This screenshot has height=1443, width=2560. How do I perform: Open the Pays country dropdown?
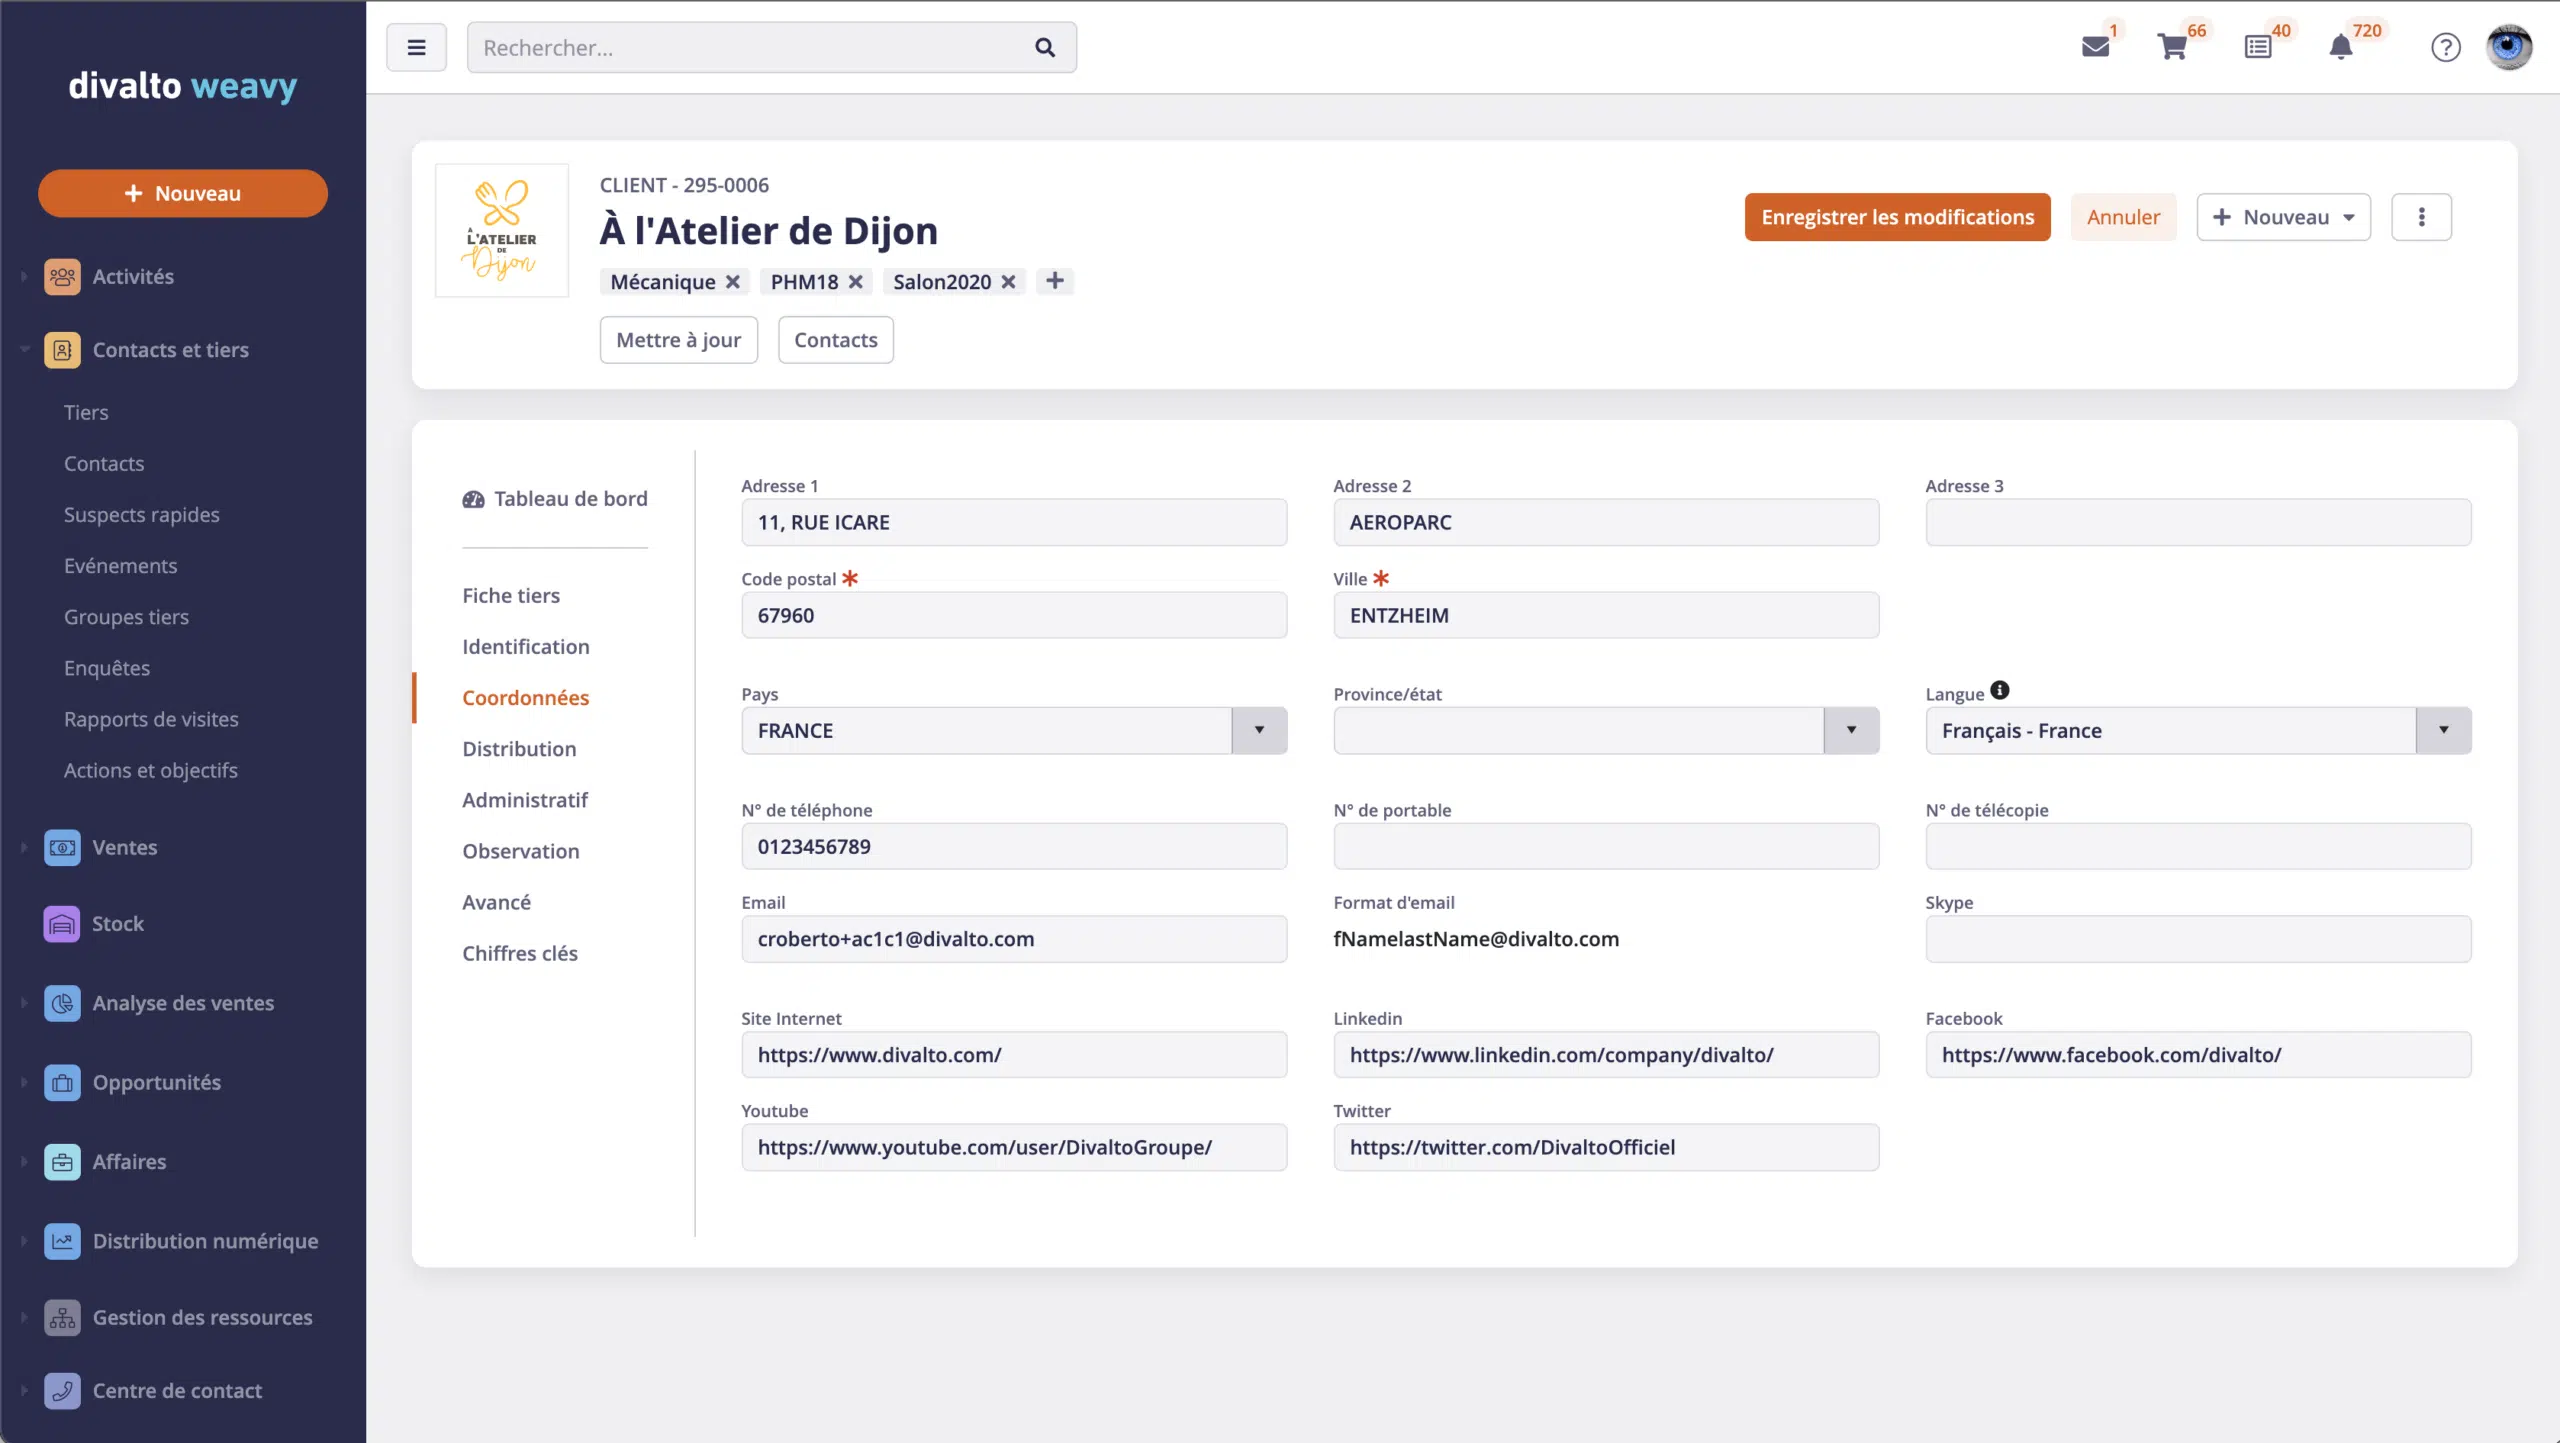1258,730
